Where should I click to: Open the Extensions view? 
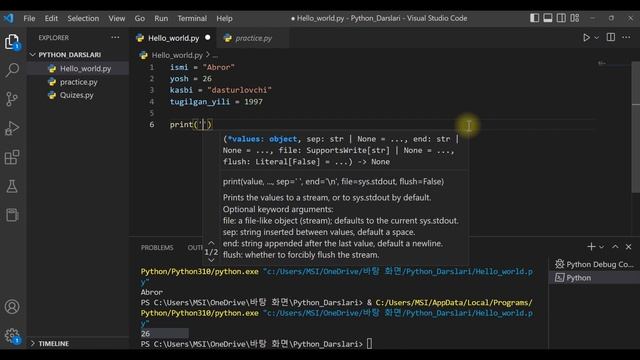pyautogui.click(x=12, y=157)
